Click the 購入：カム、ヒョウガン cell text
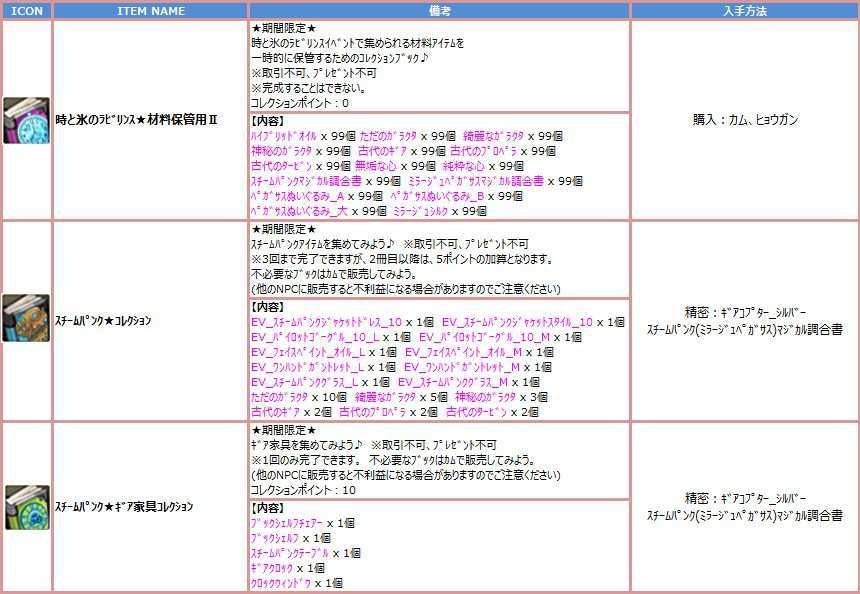 coord(745,120)
